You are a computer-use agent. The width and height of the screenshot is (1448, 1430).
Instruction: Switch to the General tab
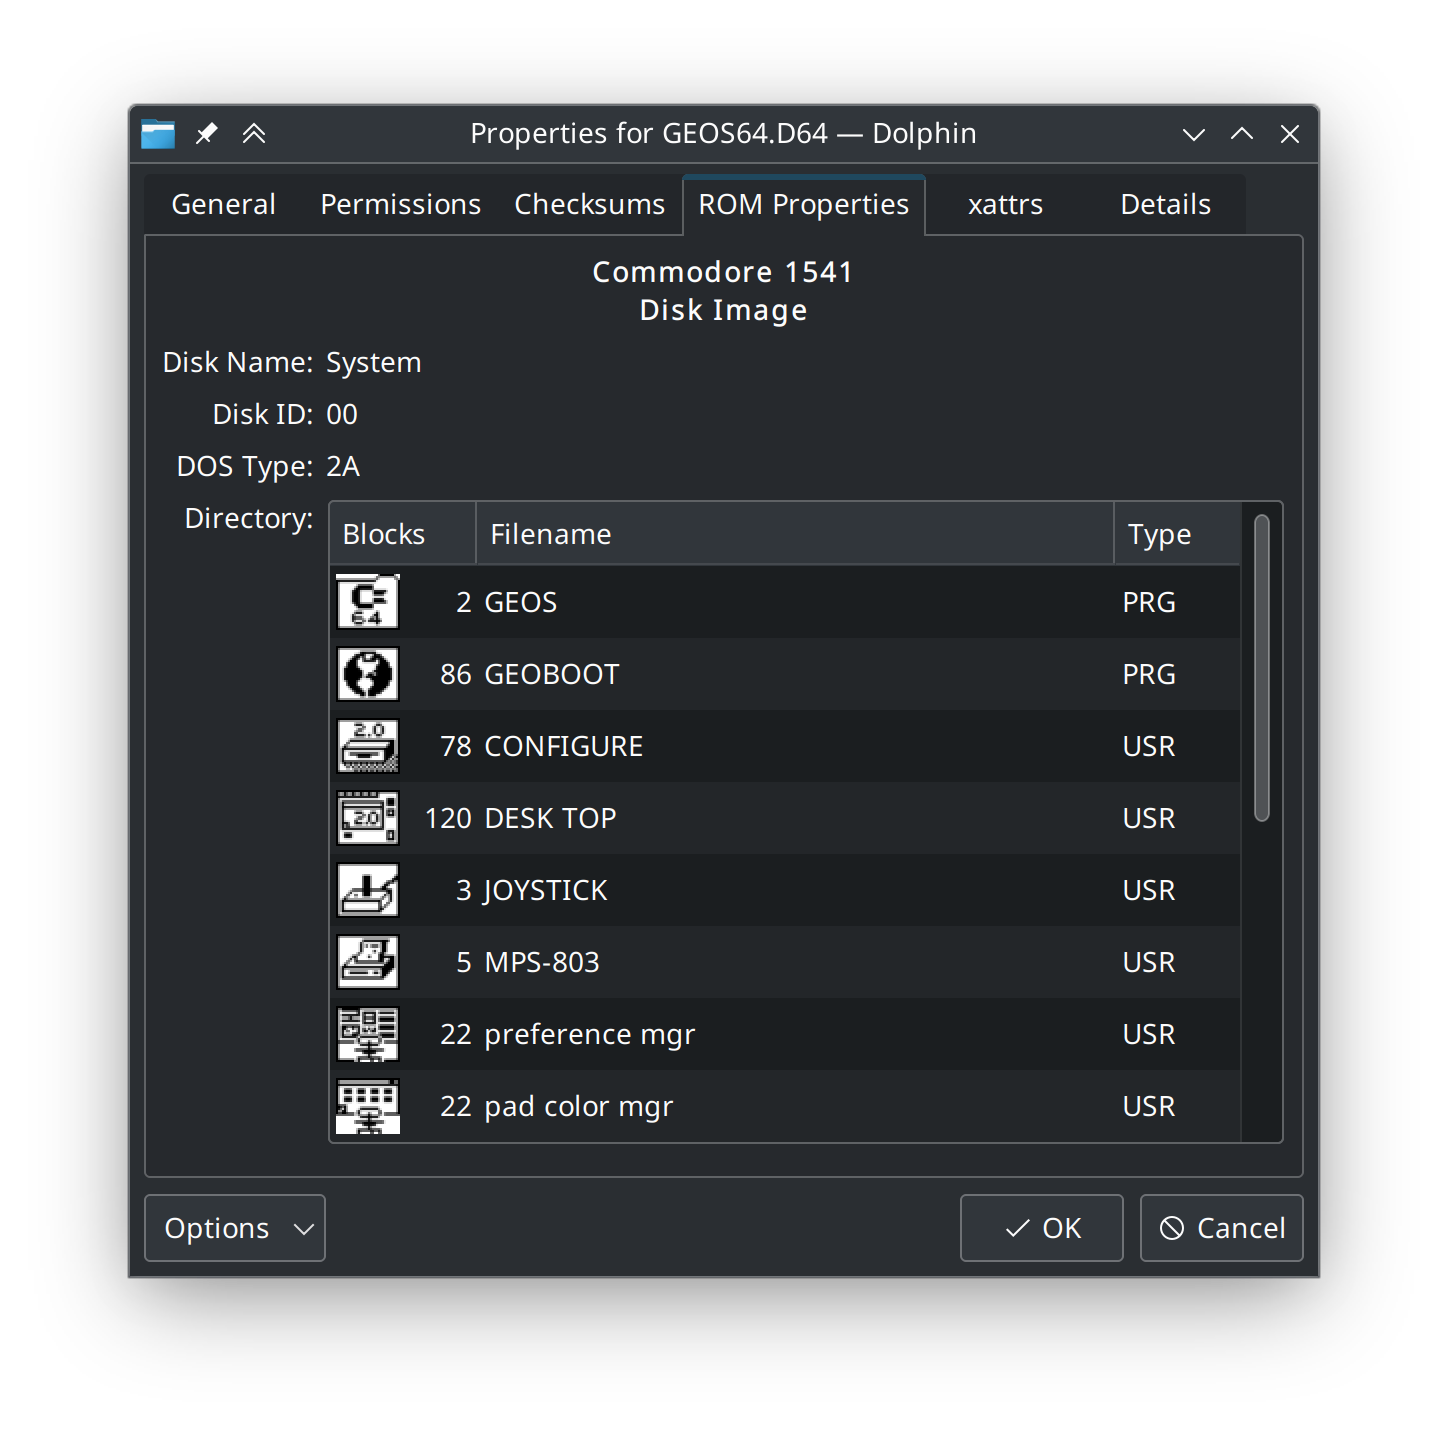click(x=224, y=205)
